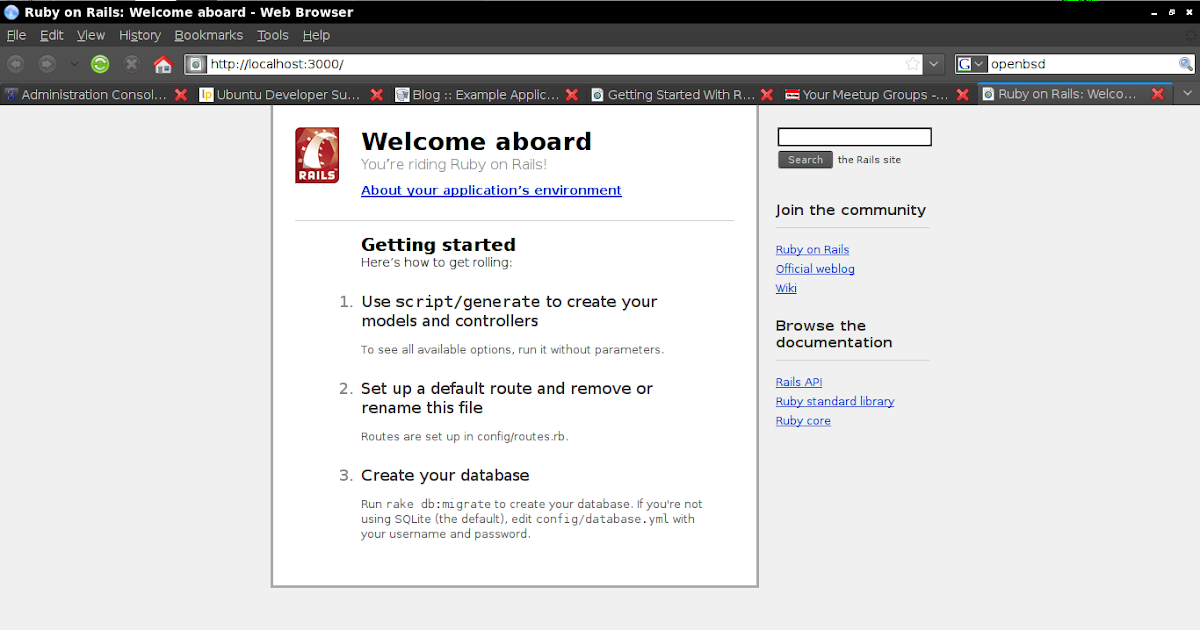Go to the Home page icon
The image size is (1200, 630).
tap(163, 64)
